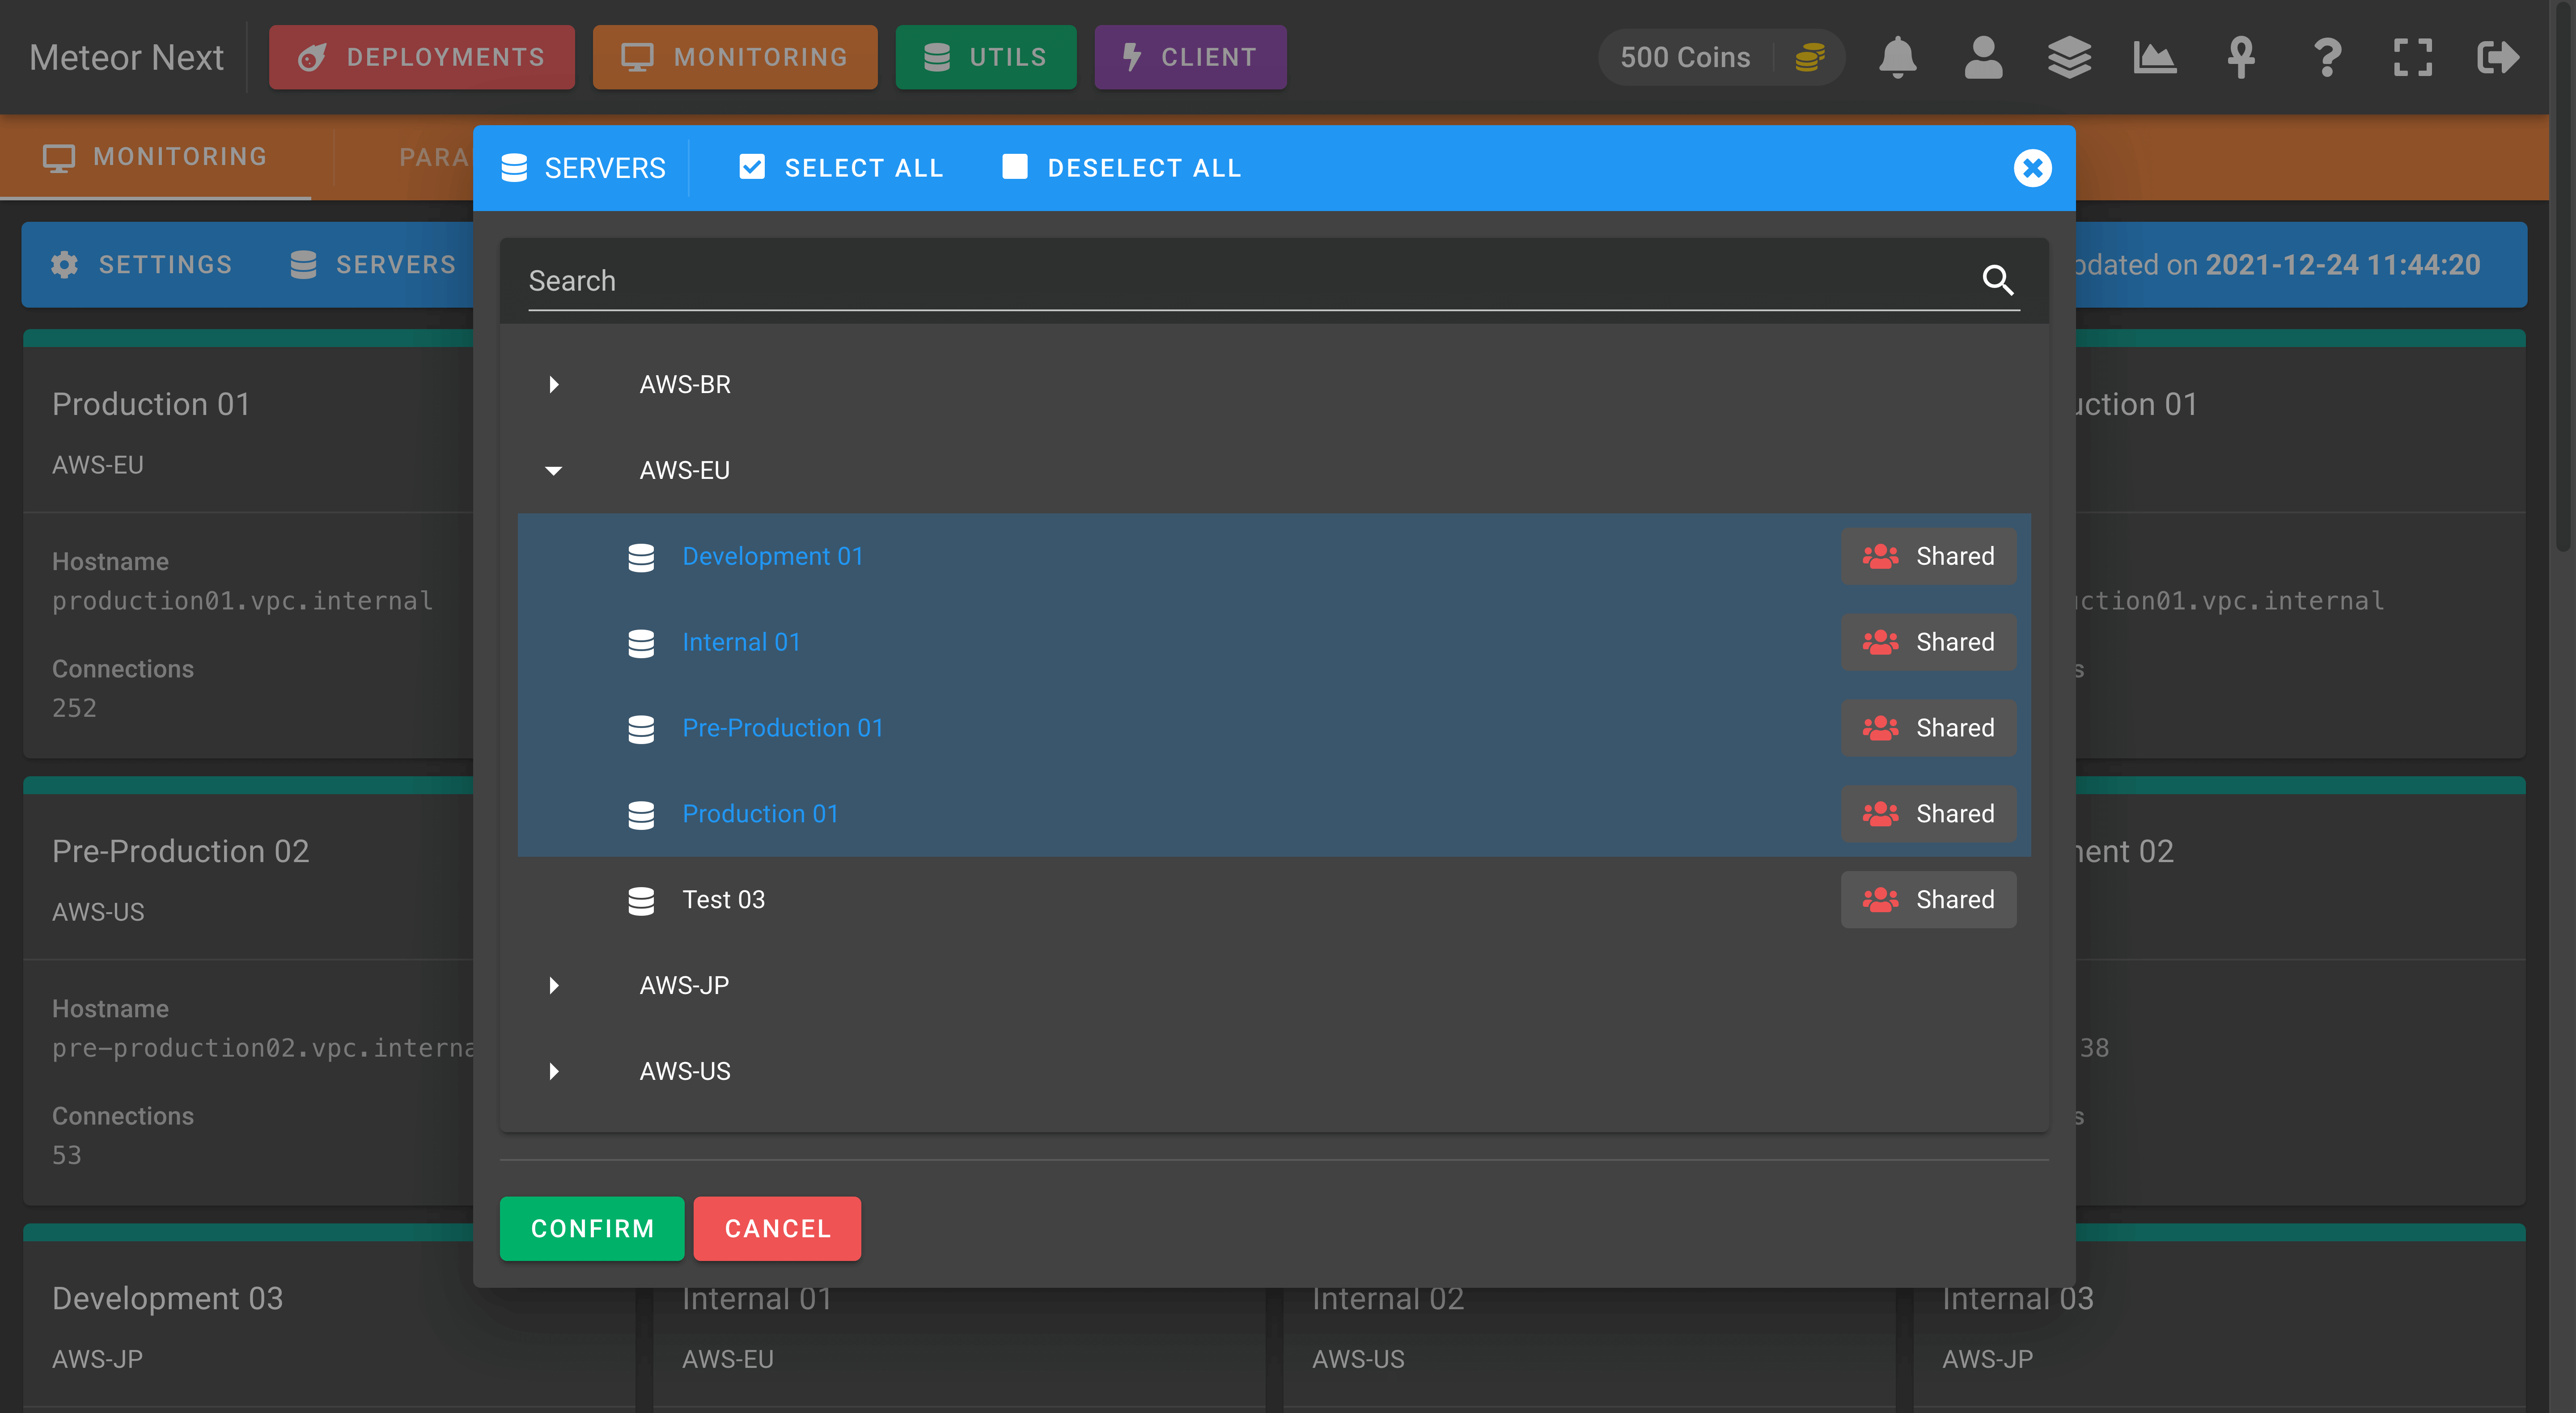Click the layers stack icon in header
The height and width of the screenshot is (1413, 2576).
coord(2069,57)
